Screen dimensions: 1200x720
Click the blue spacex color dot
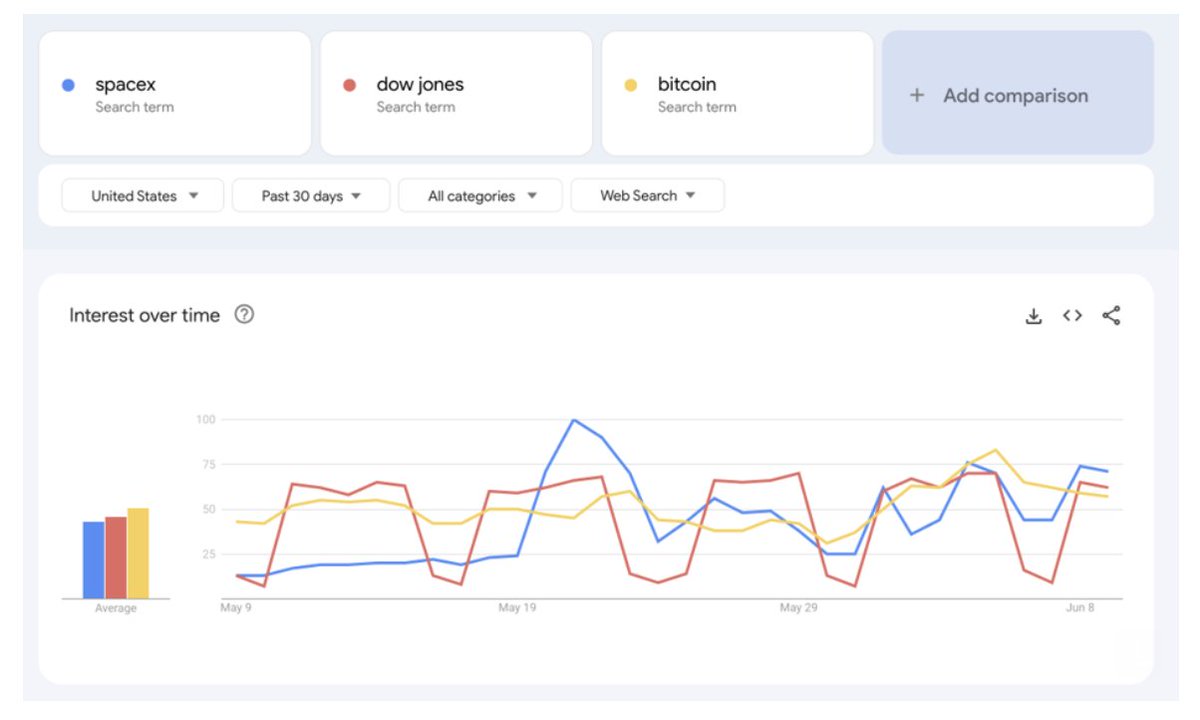(x=68, y=85)
